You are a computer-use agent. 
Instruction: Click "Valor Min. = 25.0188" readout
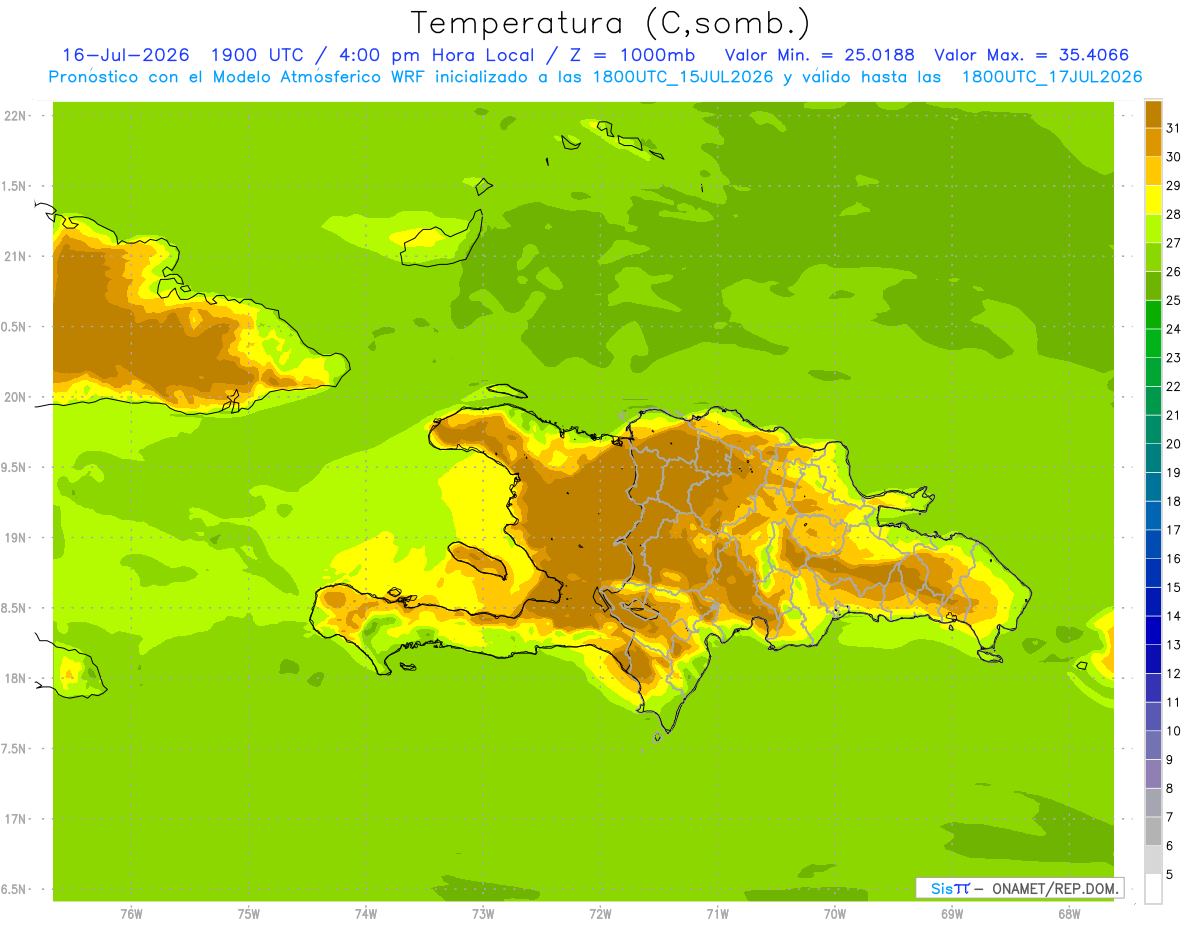point(819,55)
